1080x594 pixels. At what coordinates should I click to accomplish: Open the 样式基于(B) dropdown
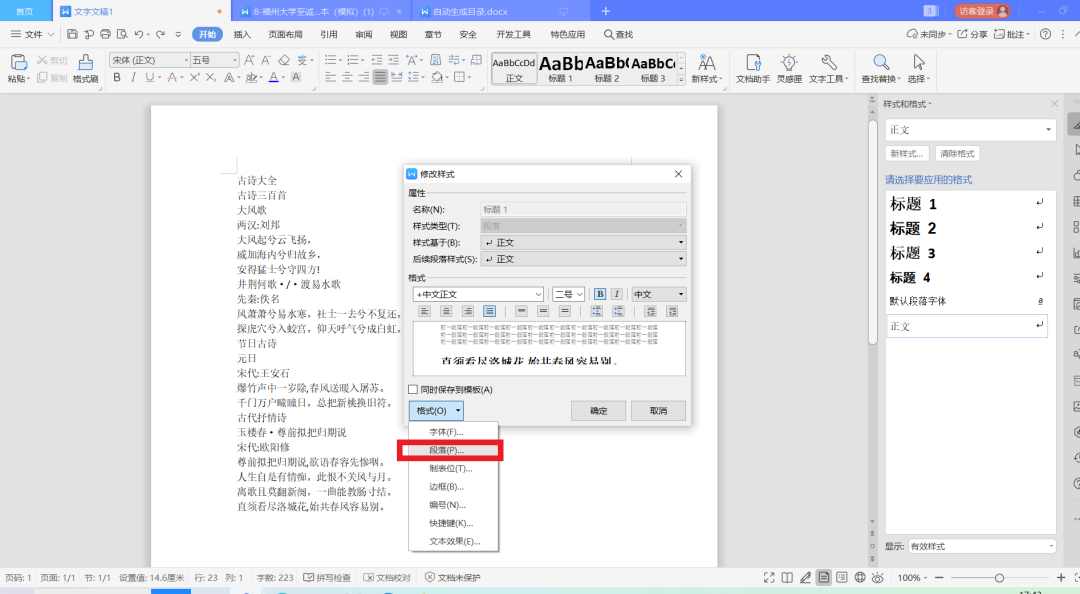583,243
